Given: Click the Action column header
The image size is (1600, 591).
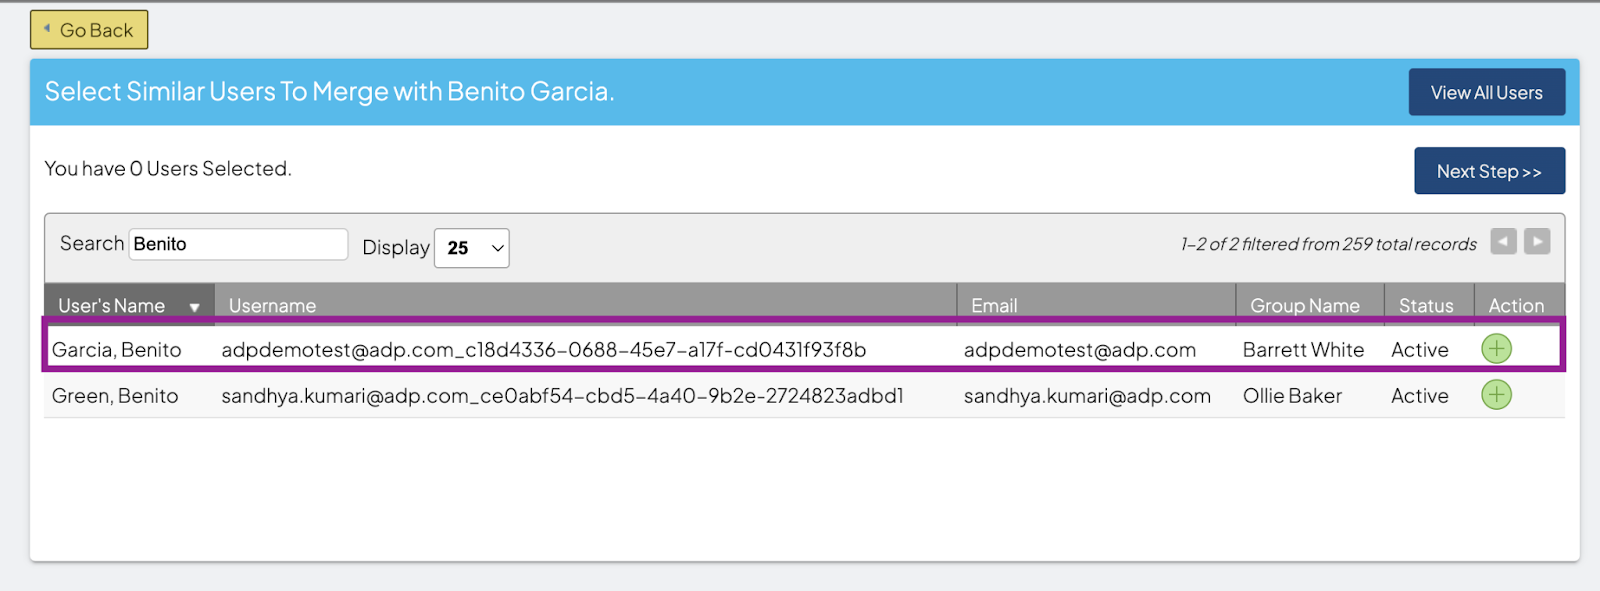Looking at the screenshot, I should (1516, 305).
